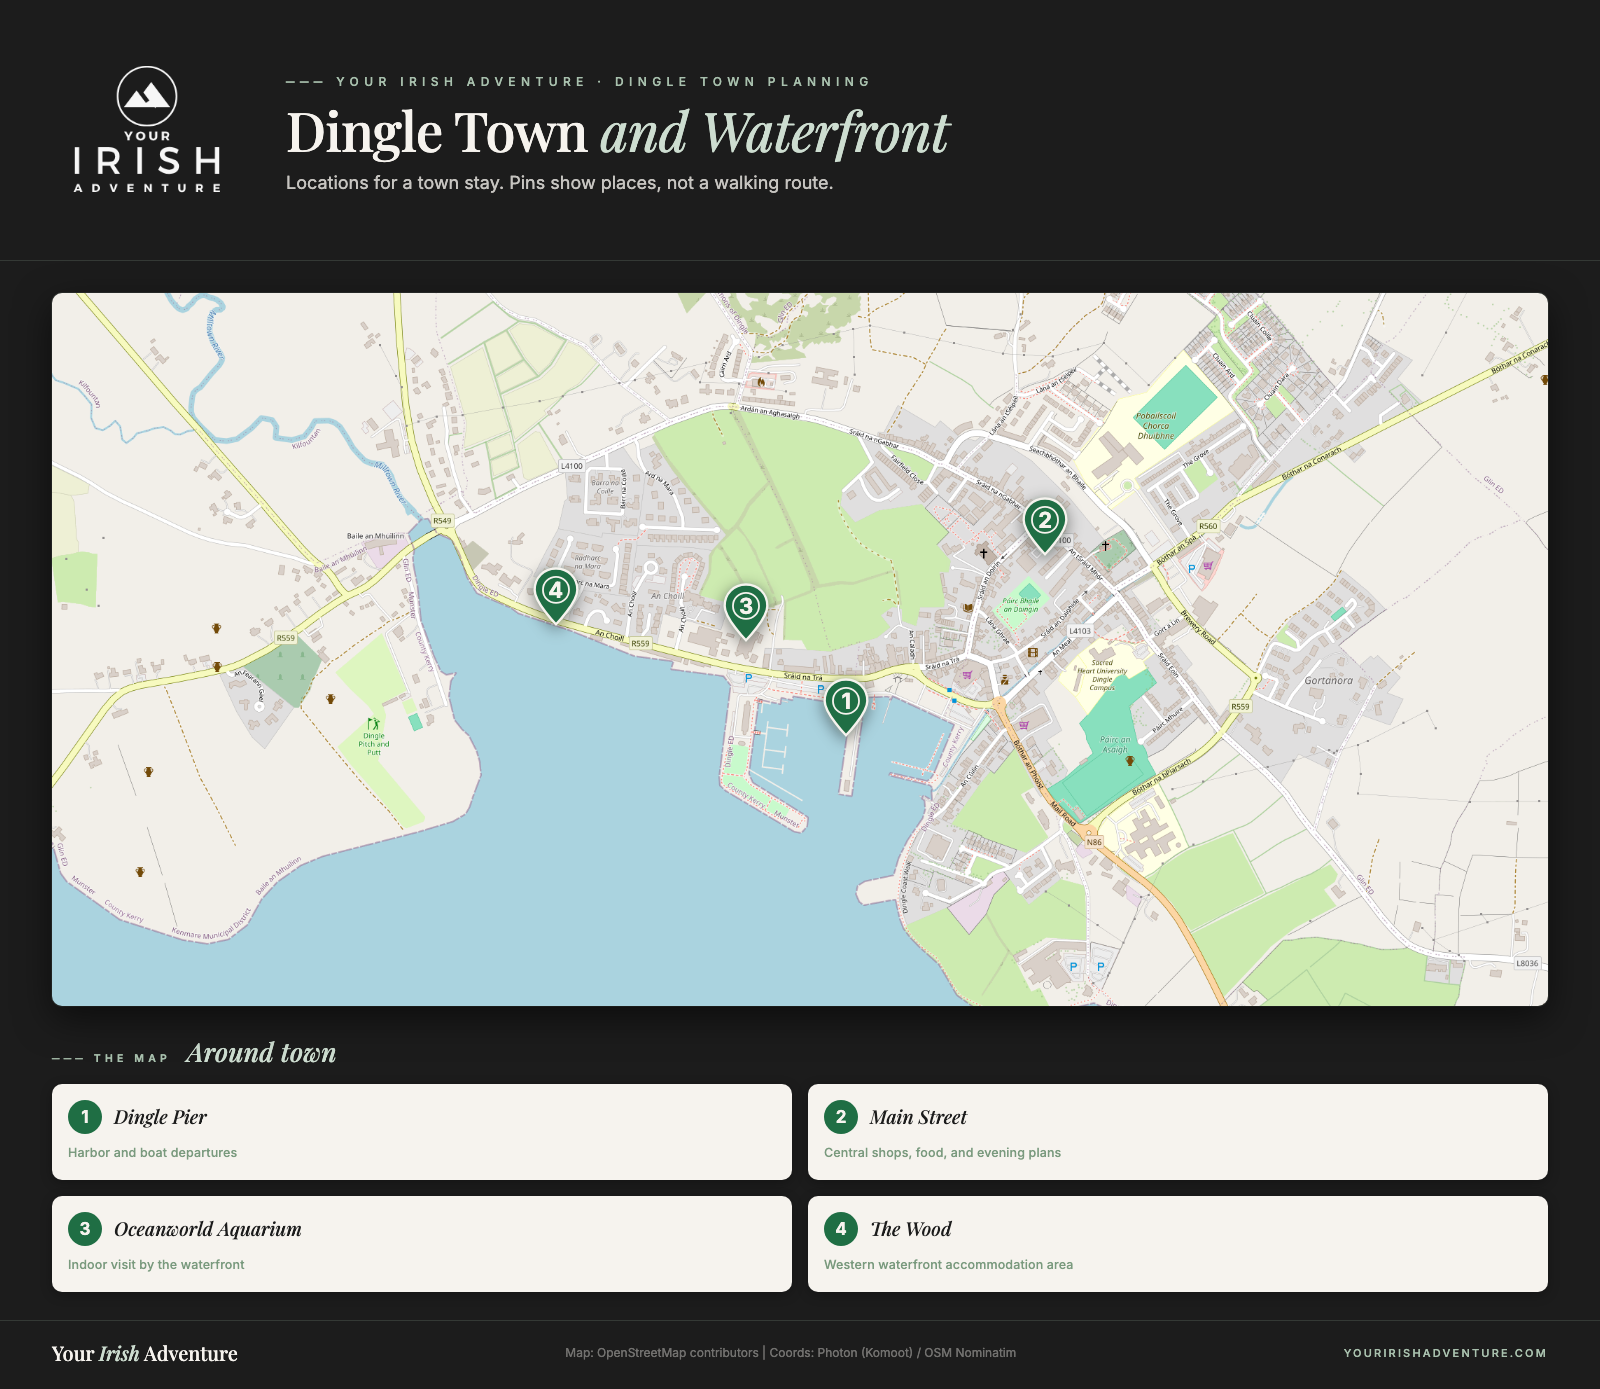Click the "Pobalscoil Chorca Dhuibhne" map label
The height and width of the screenshot is (1389, 1600).
point(1156,426)
